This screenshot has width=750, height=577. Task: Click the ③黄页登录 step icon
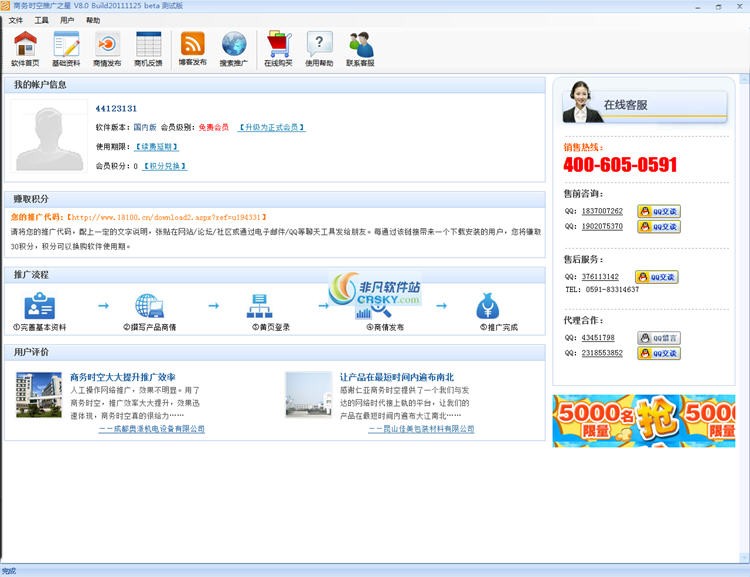tap(259, 306)
